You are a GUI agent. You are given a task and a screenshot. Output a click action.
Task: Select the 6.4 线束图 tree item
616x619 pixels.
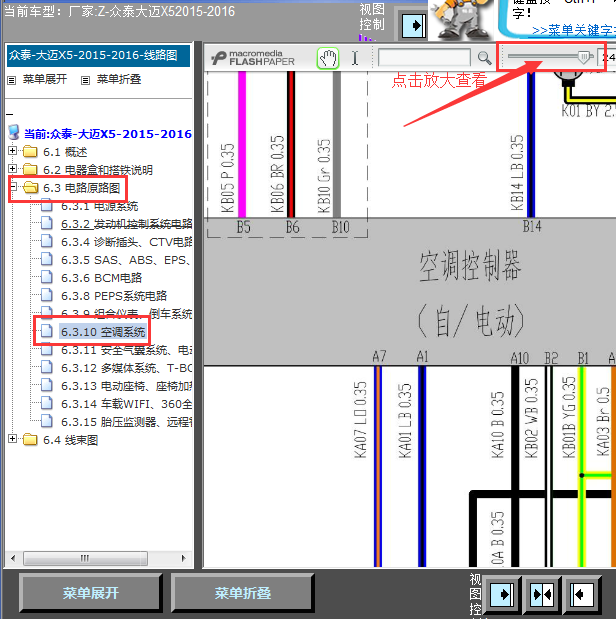click(x=70, y=440)
